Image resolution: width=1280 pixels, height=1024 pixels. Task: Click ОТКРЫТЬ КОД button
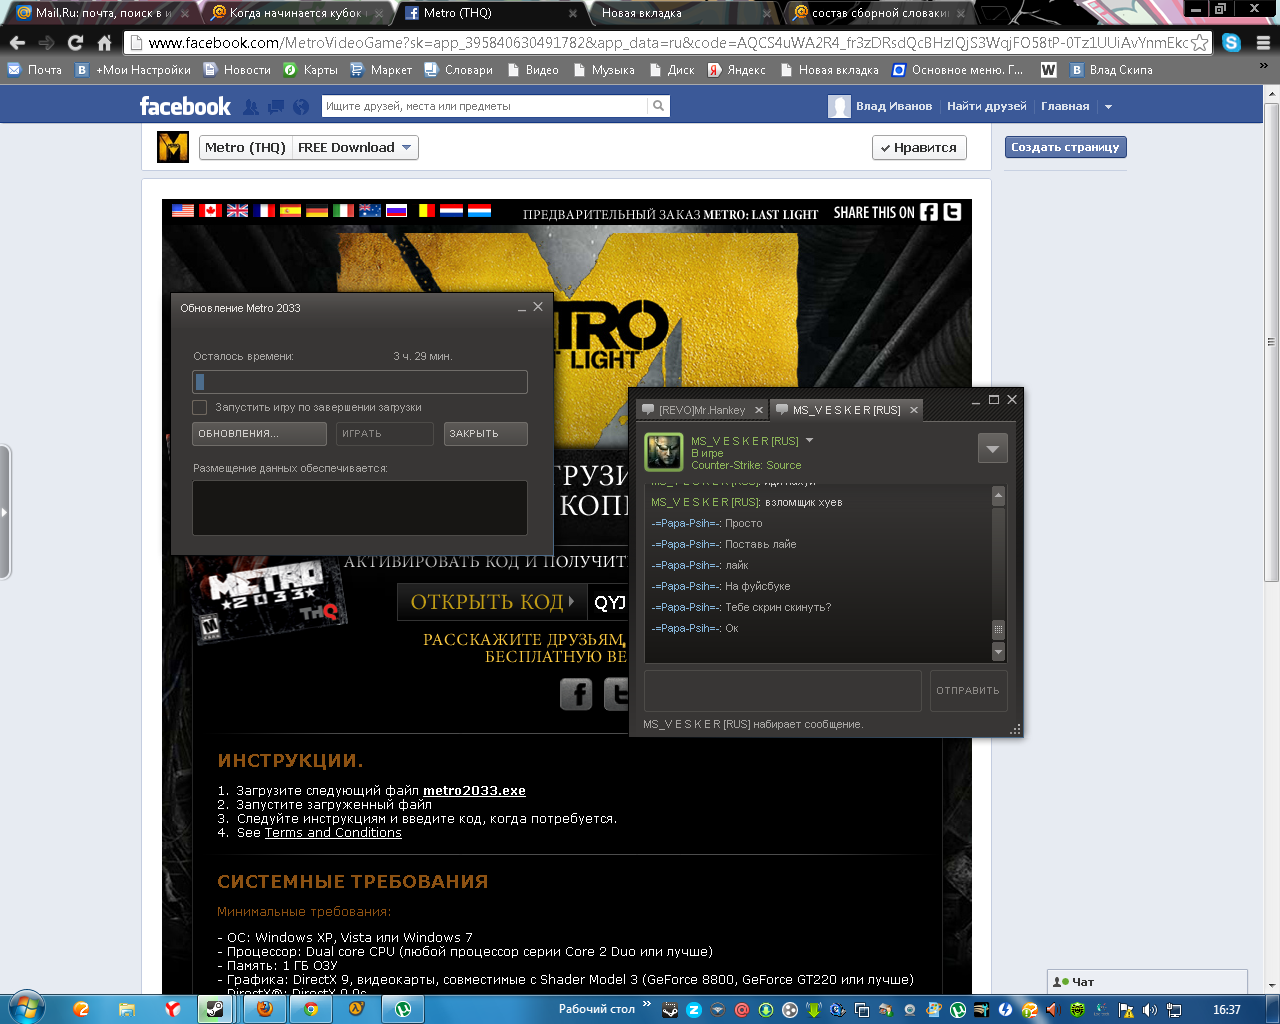coord(492,602)
